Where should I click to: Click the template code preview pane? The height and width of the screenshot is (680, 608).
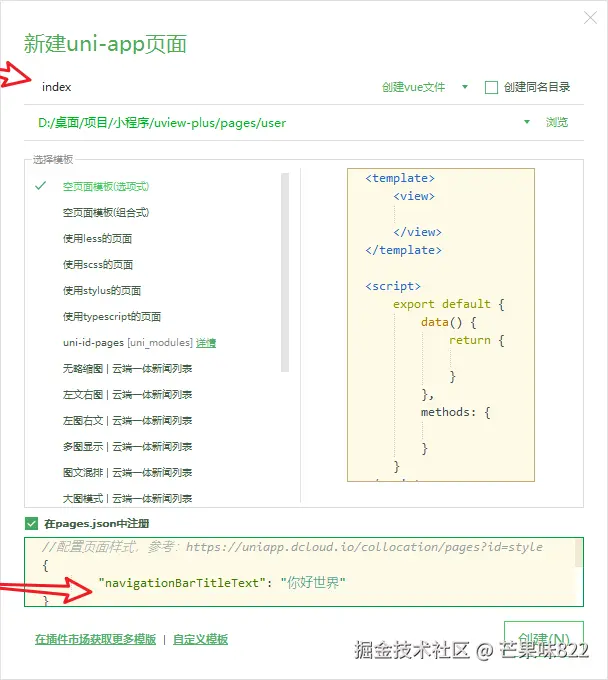pyautogui.click(x=441, y=325)
